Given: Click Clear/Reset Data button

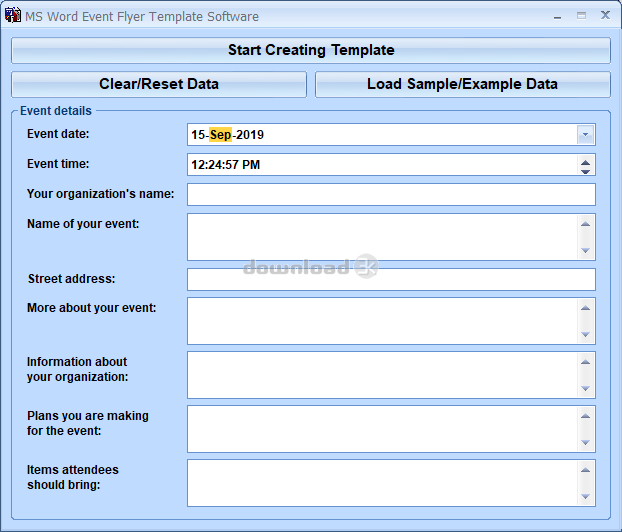Looking at the screenshot, I should [159, 84].
